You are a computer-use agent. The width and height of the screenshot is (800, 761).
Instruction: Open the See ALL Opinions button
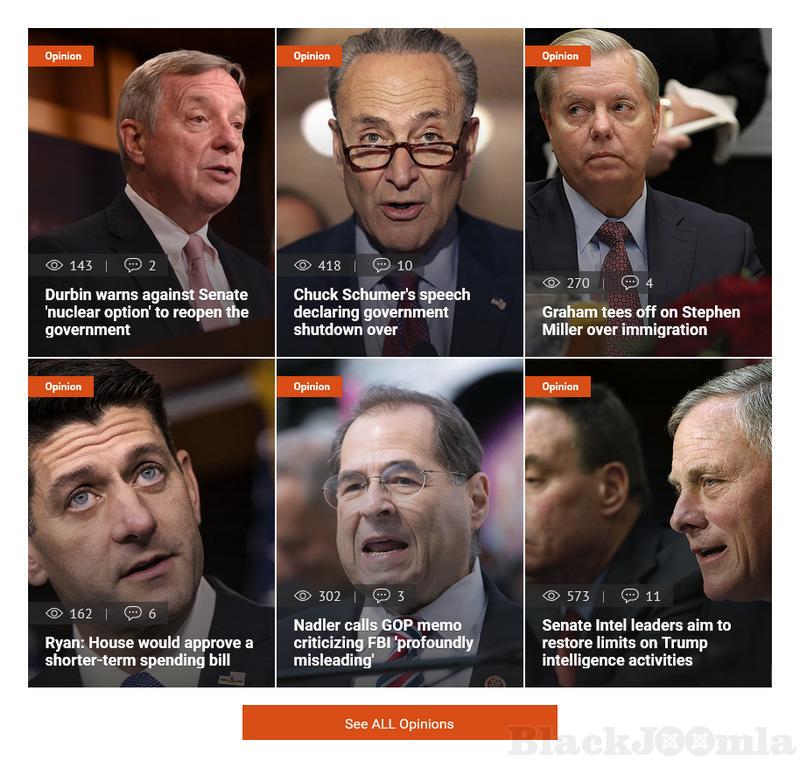(x=399, y=723)
